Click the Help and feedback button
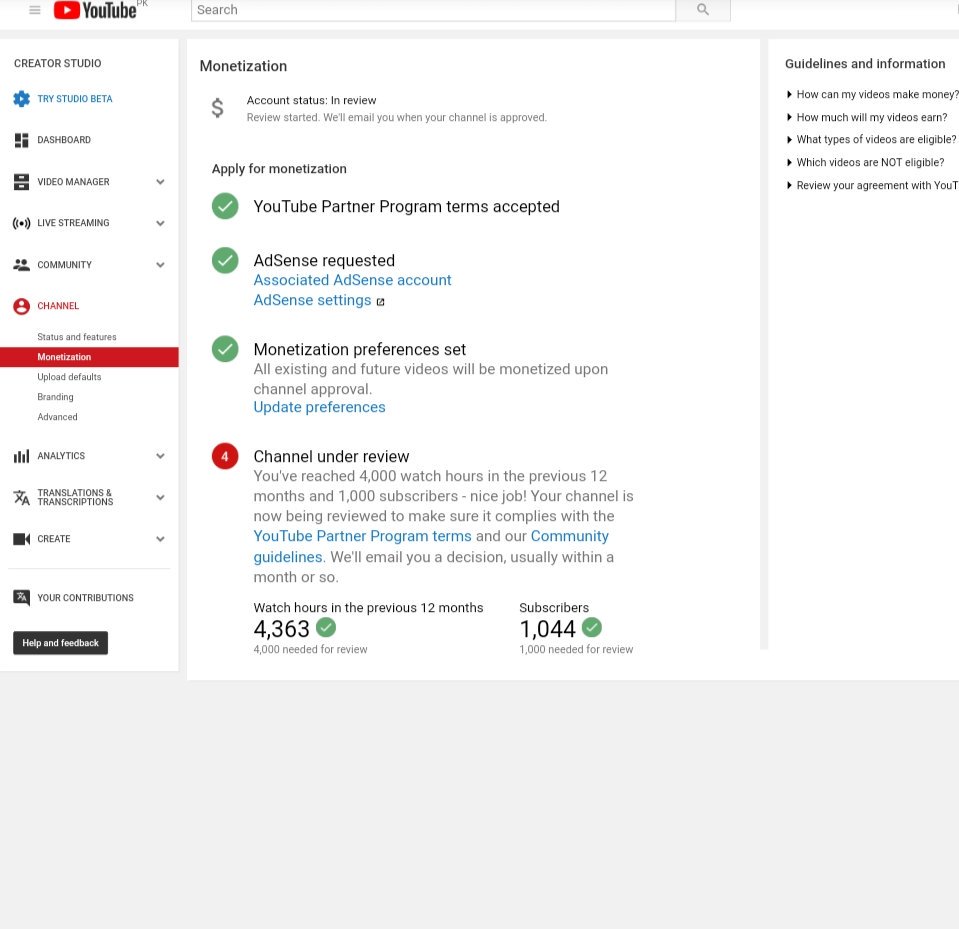The height and width of the screenshot is (929, 959). tap(61, 643)
